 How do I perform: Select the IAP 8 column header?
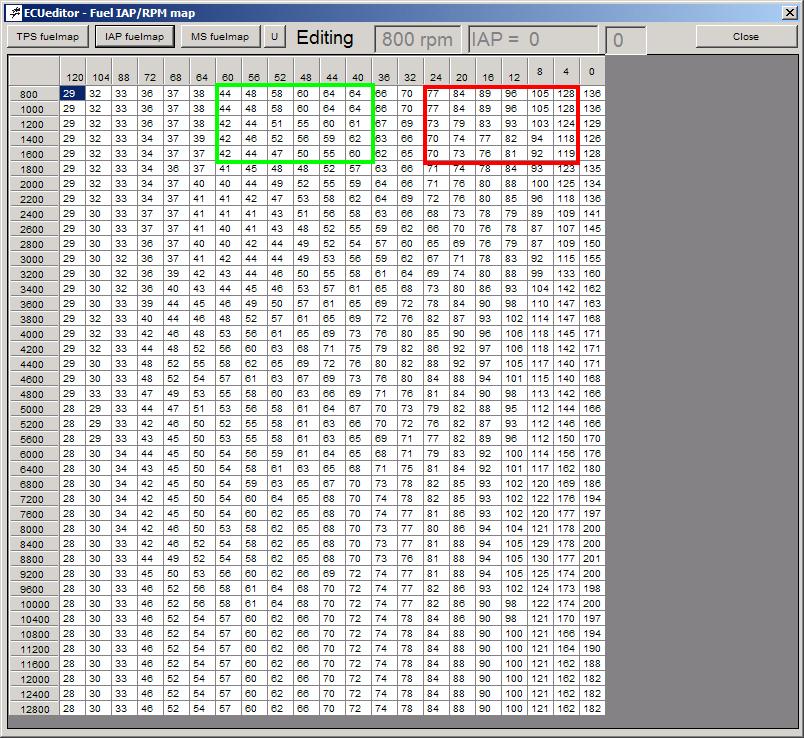[x=540, y=71]
